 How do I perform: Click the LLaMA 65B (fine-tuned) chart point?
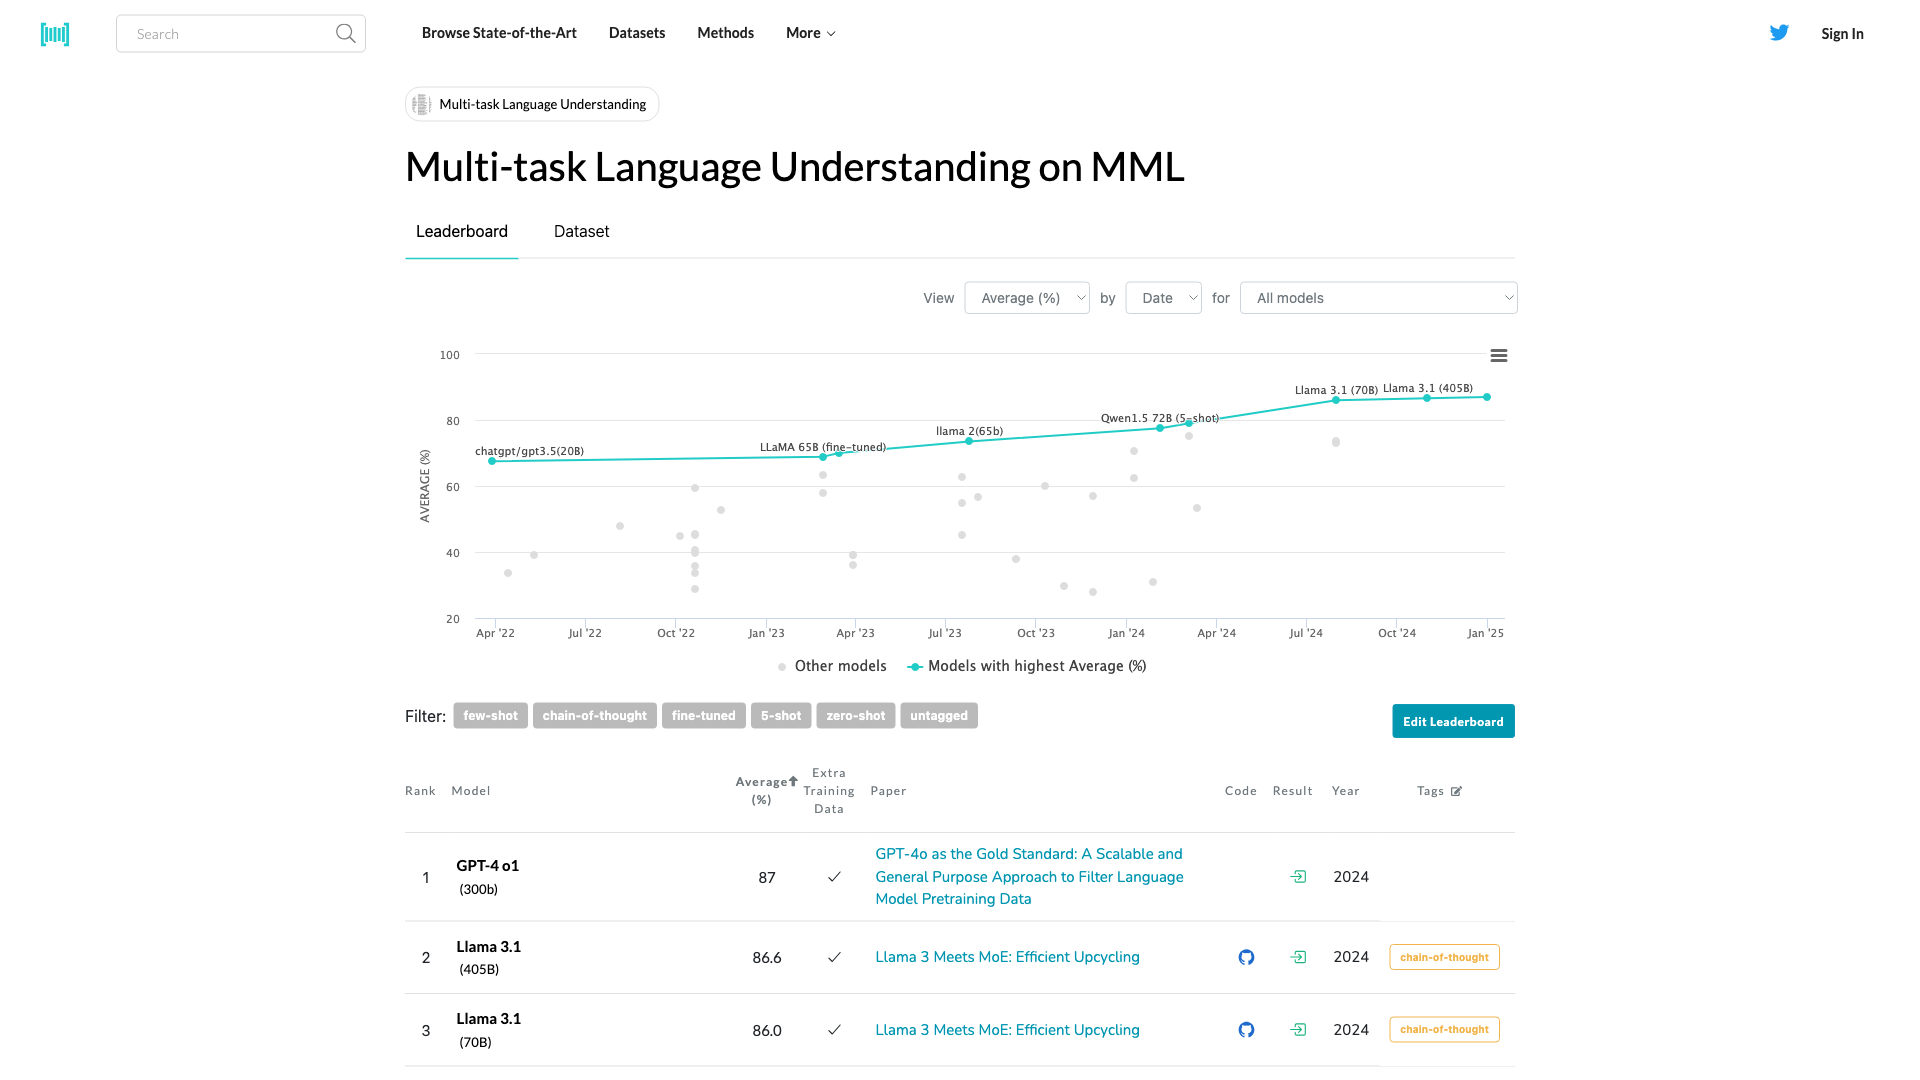click(823, 457)
